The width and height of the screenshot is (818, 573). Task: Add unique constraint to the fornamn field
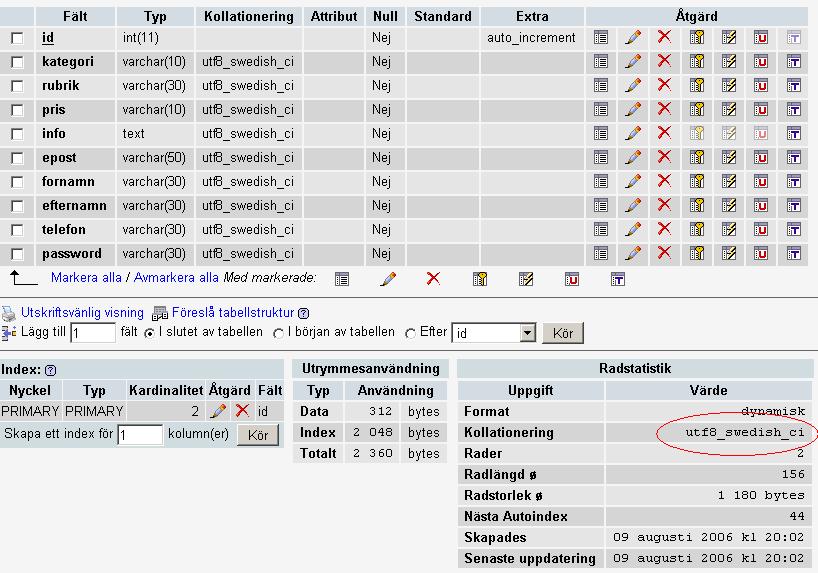761,182
